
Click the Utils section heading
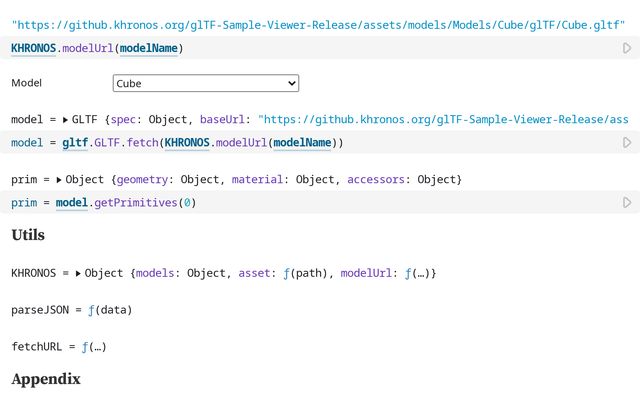click(x=28, y=236)
